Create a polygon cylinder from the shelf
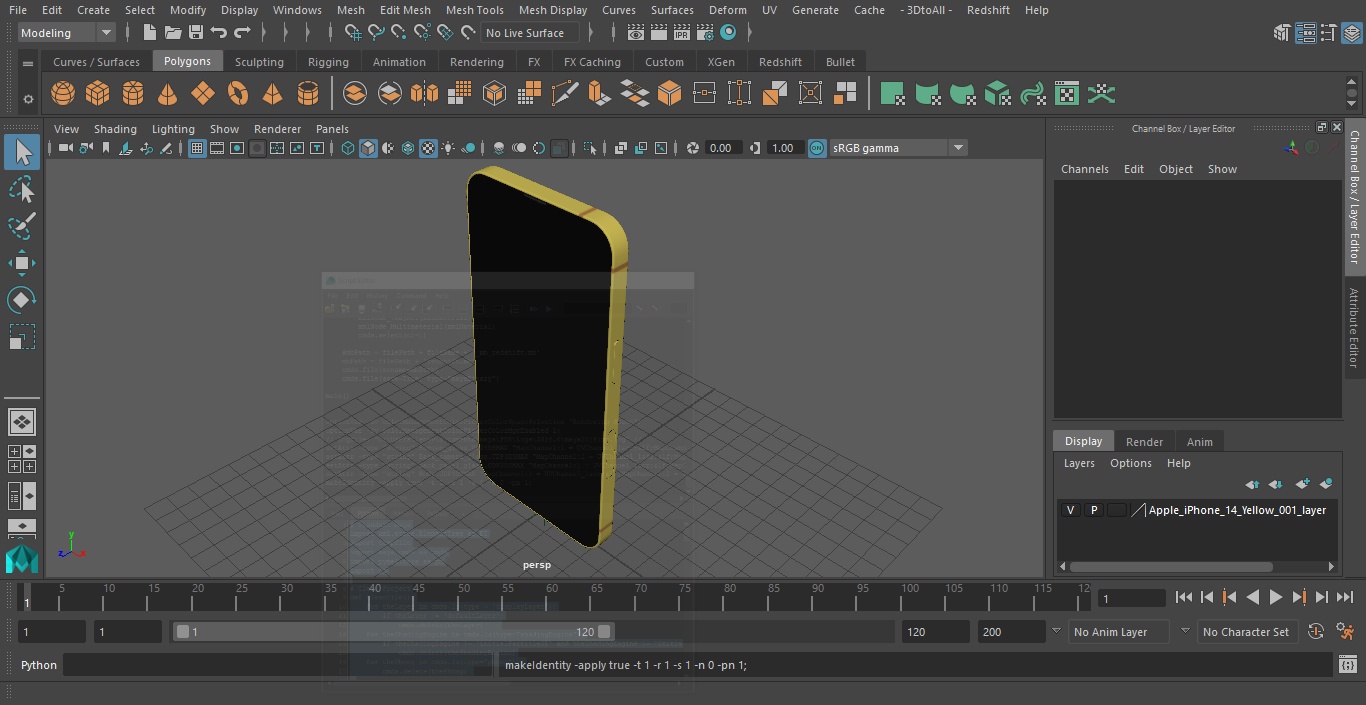The height and width of the screenshot is (705, 1366). (x=133, y=94)
